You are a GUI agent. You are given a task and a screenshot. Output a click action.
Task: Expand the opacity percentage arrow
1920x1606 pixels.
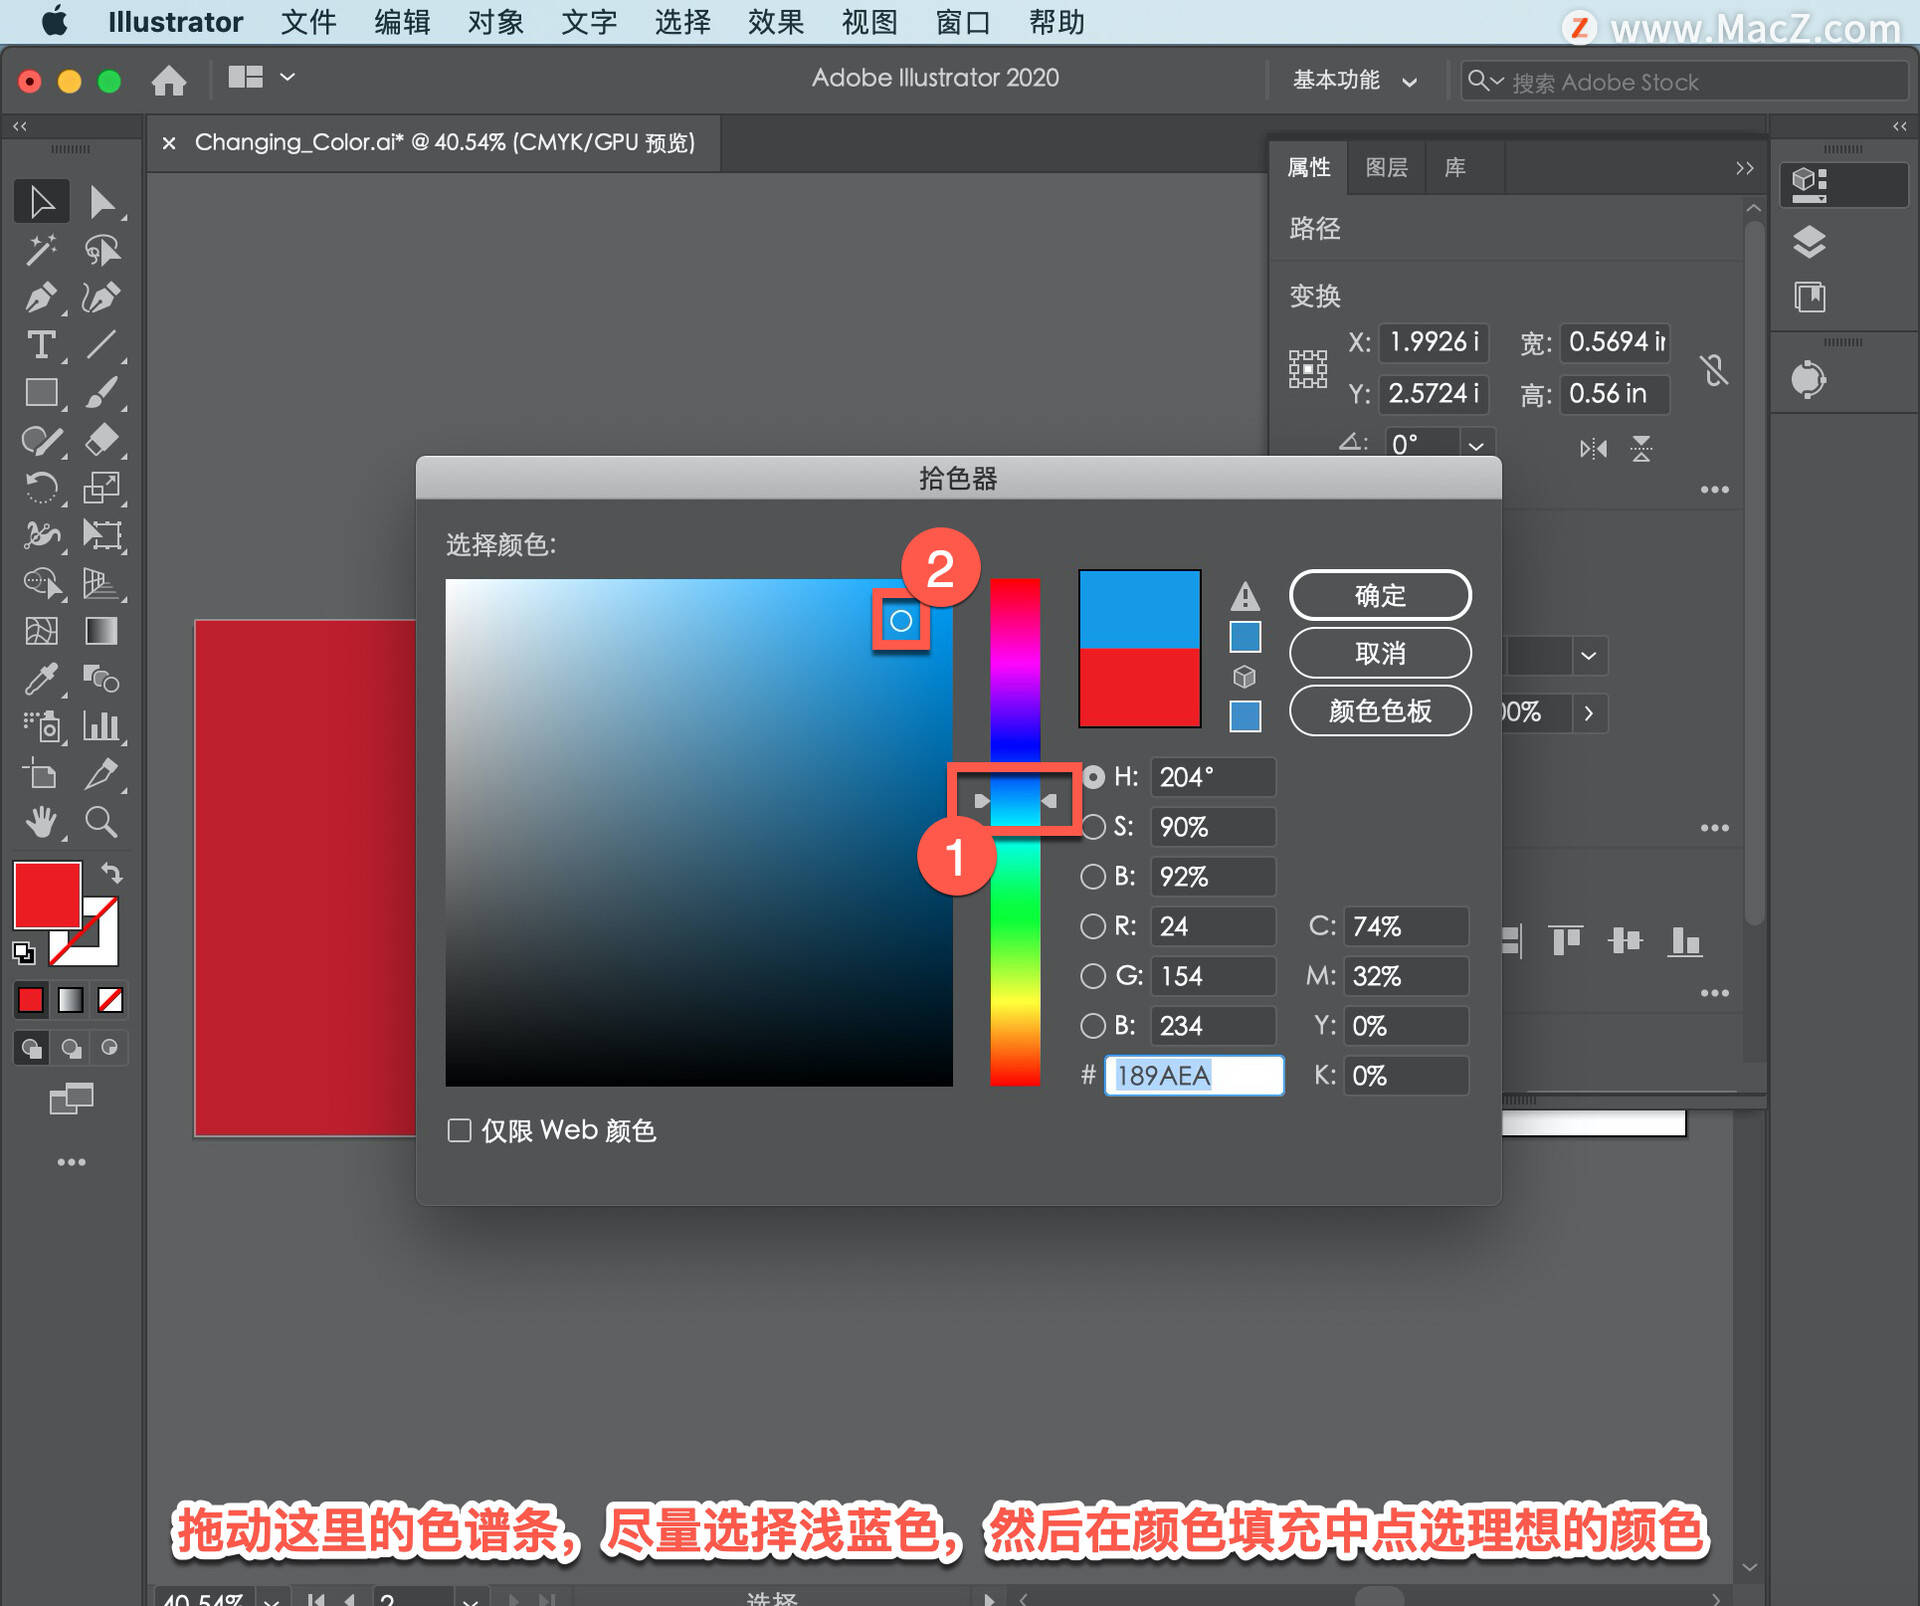pyautogui.click(x=1588, y=713)
